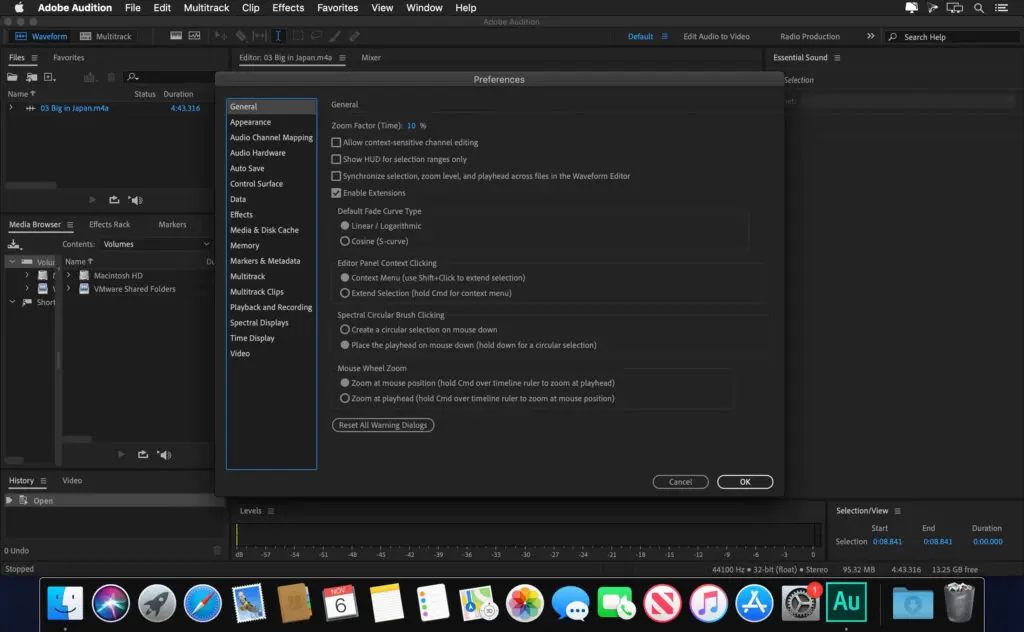Click the Open File folder icon in Files panel
The width and height of the screenshot is (1024, 632).
(14, 77)
